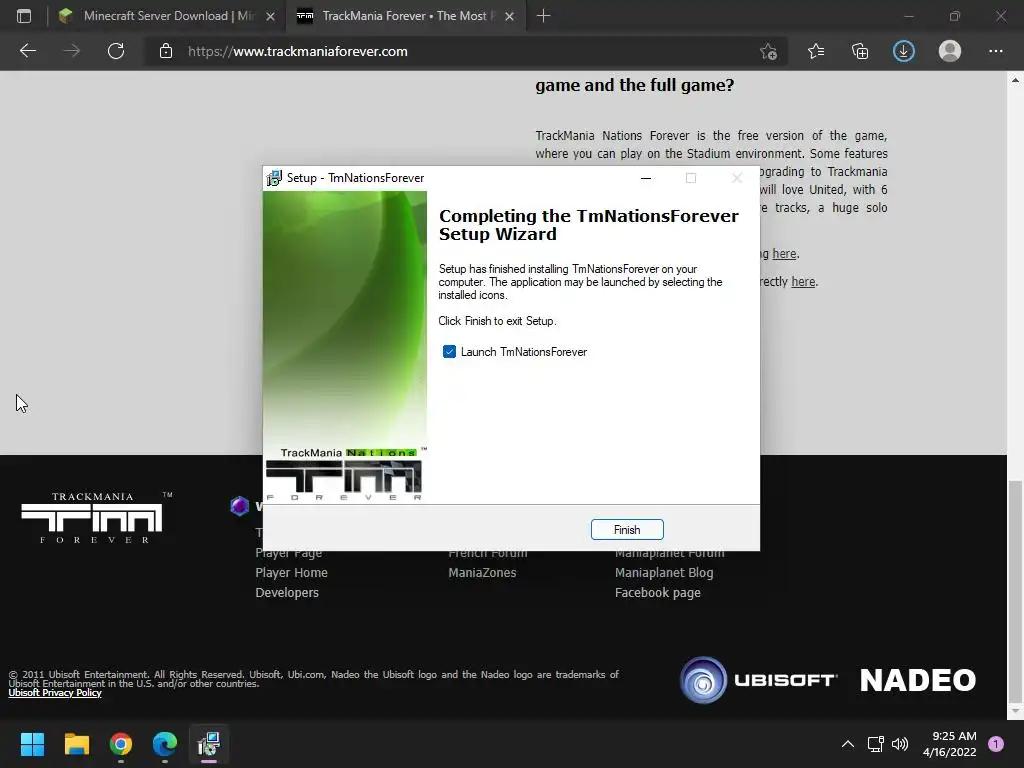1024x768 pixels.
Task: Show hidden system tray icons
Action: coord(848,744)
